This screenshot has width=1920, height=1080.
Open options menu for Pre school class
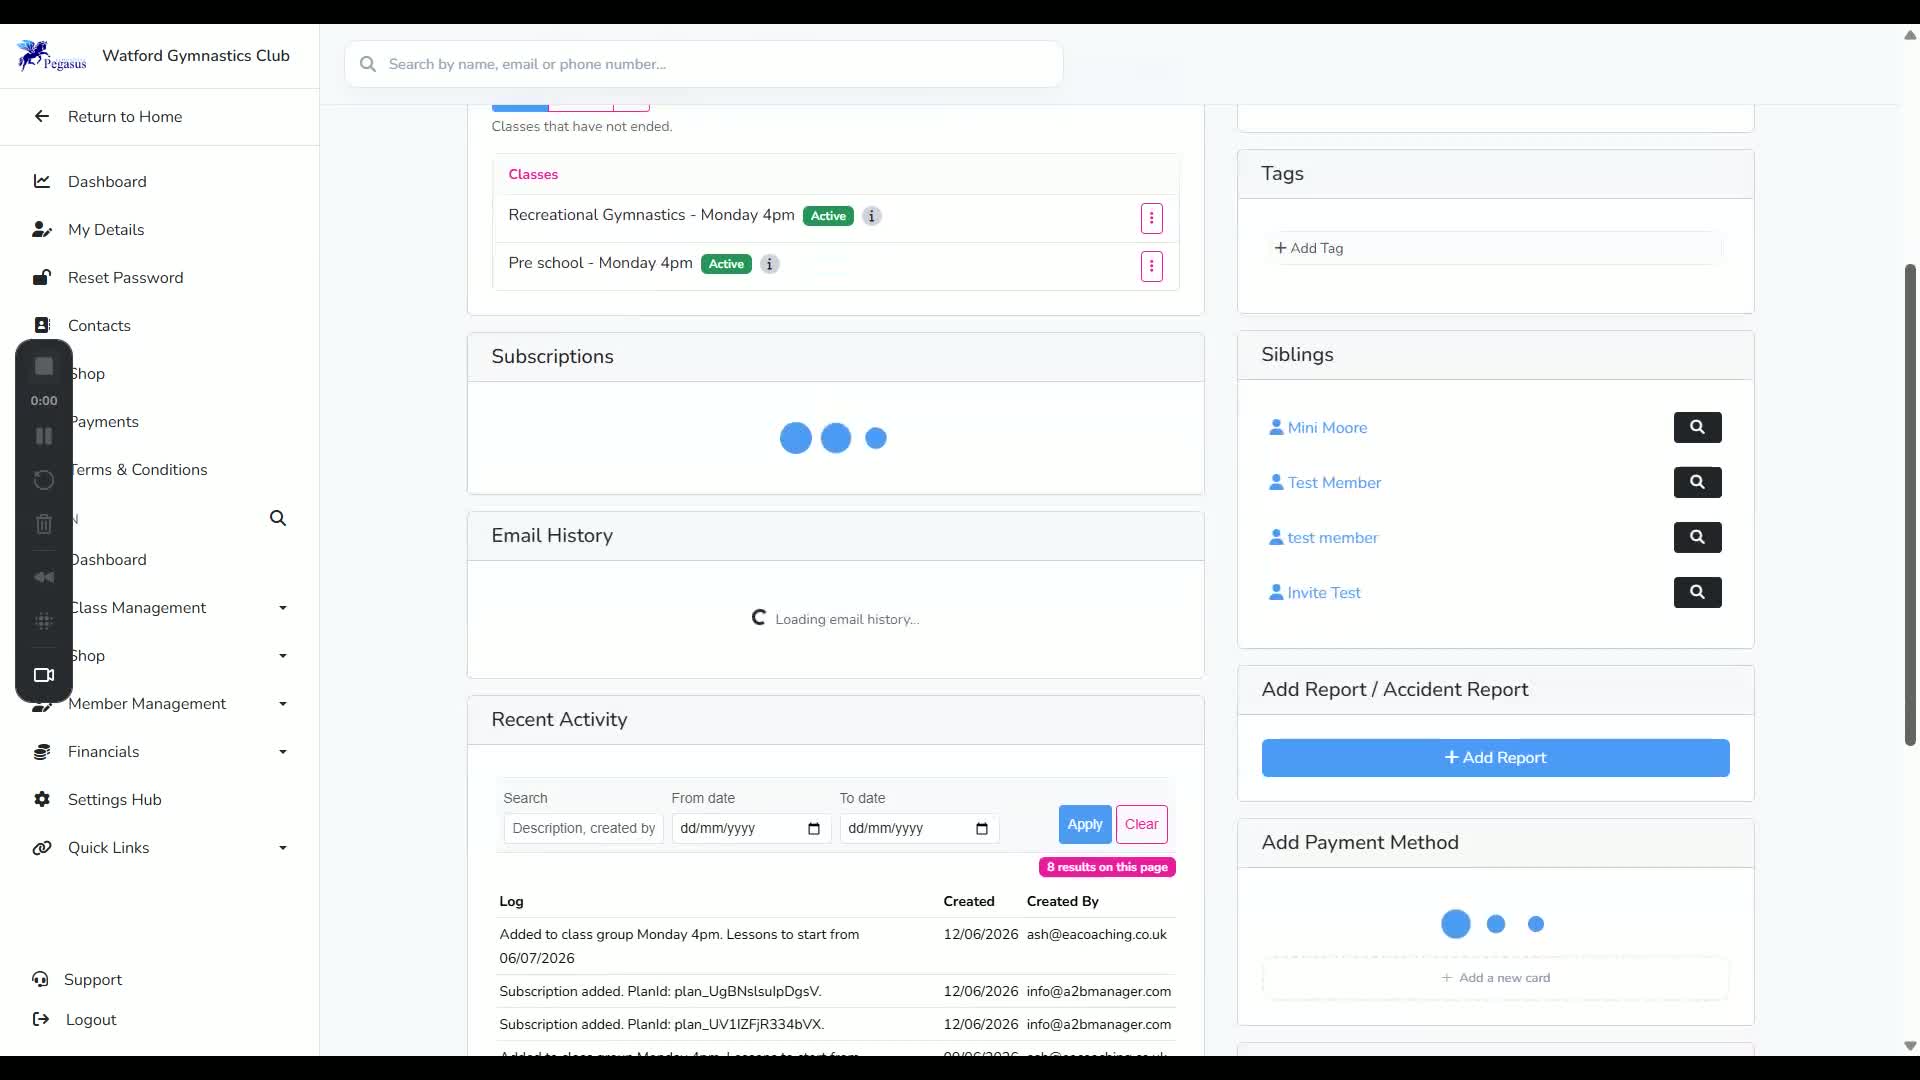[1151, 266]
